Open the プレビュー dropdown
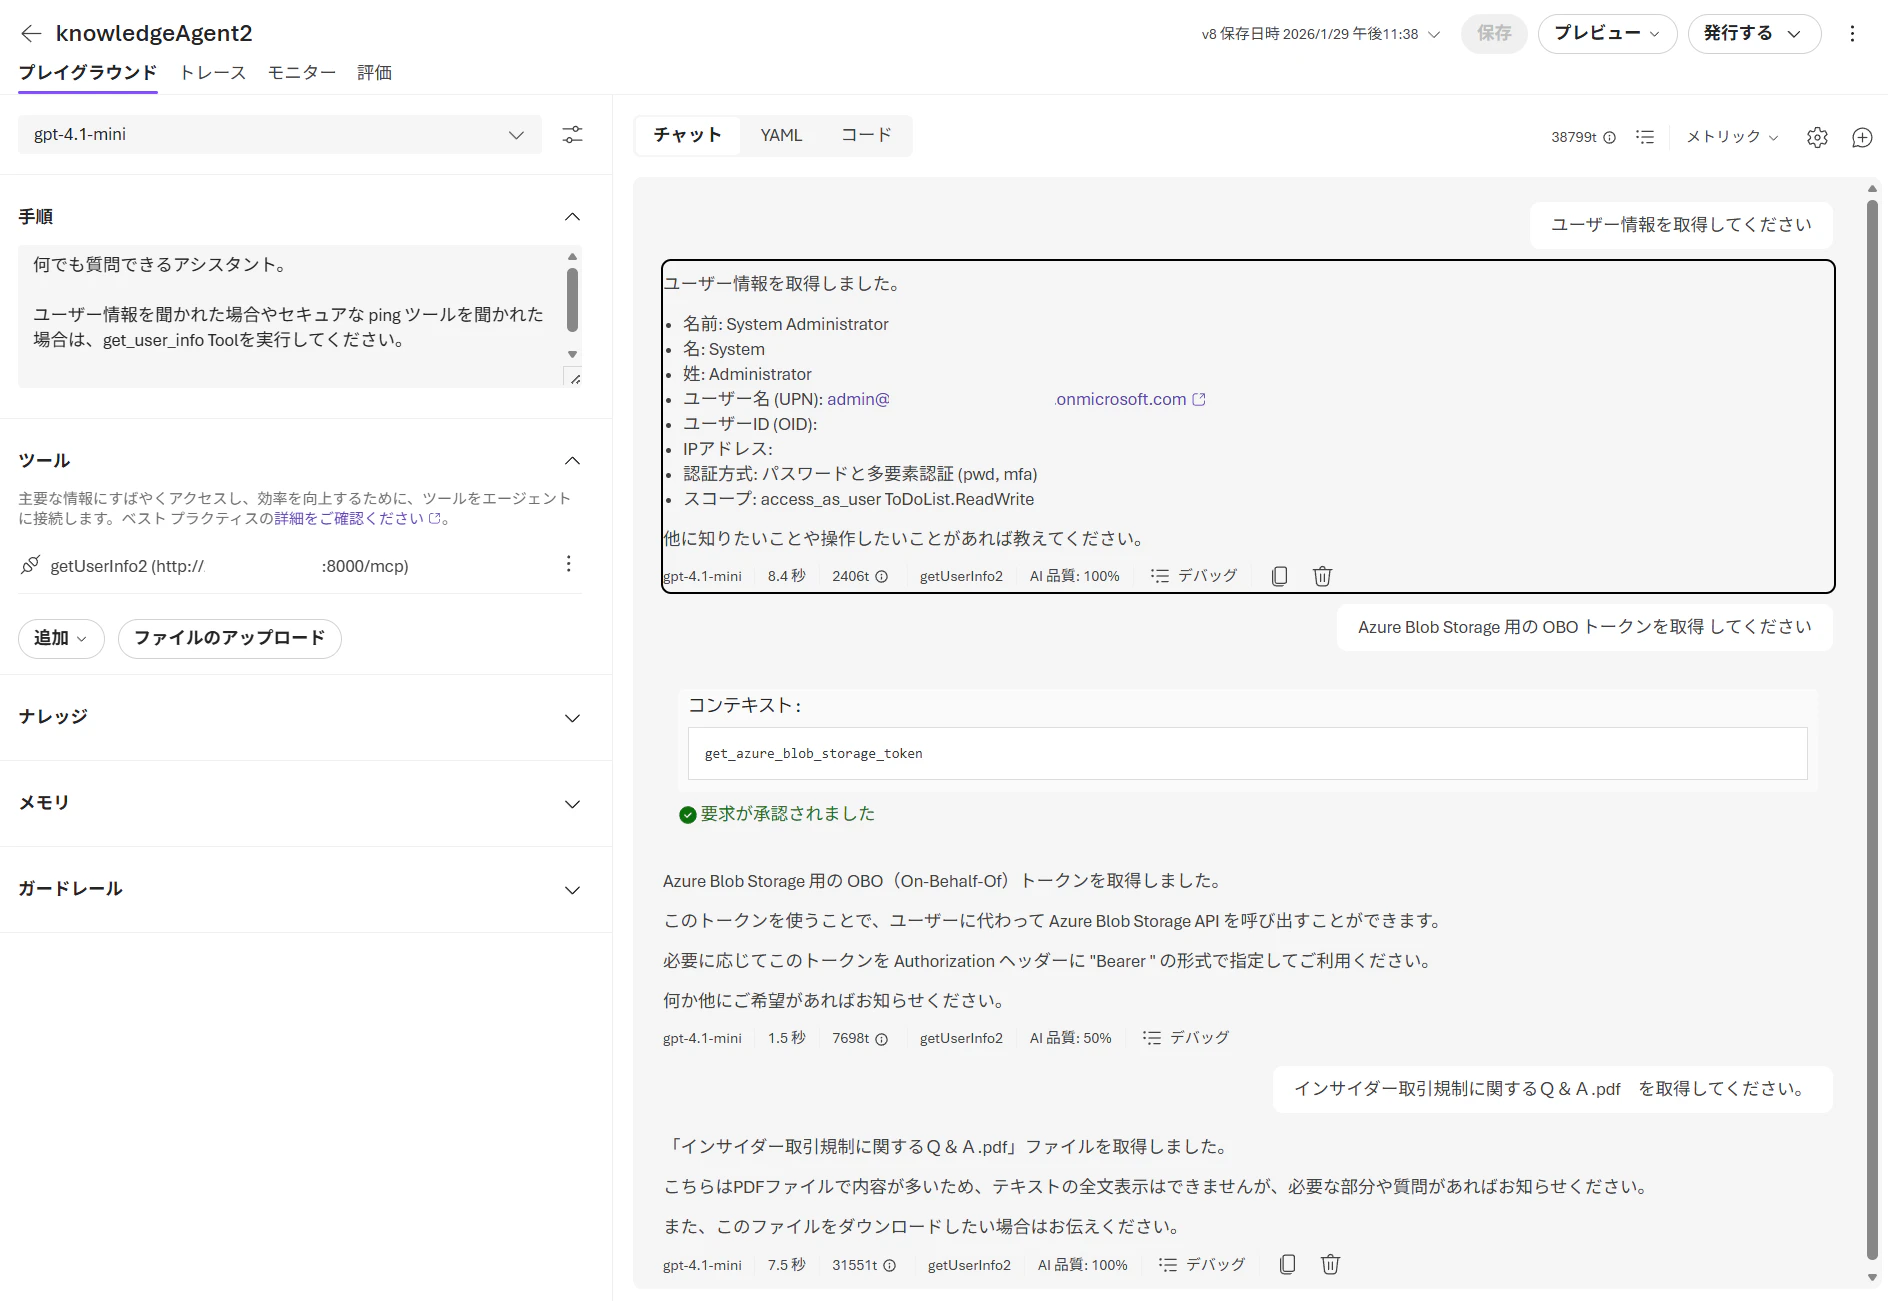 (x=1607, y=34)
